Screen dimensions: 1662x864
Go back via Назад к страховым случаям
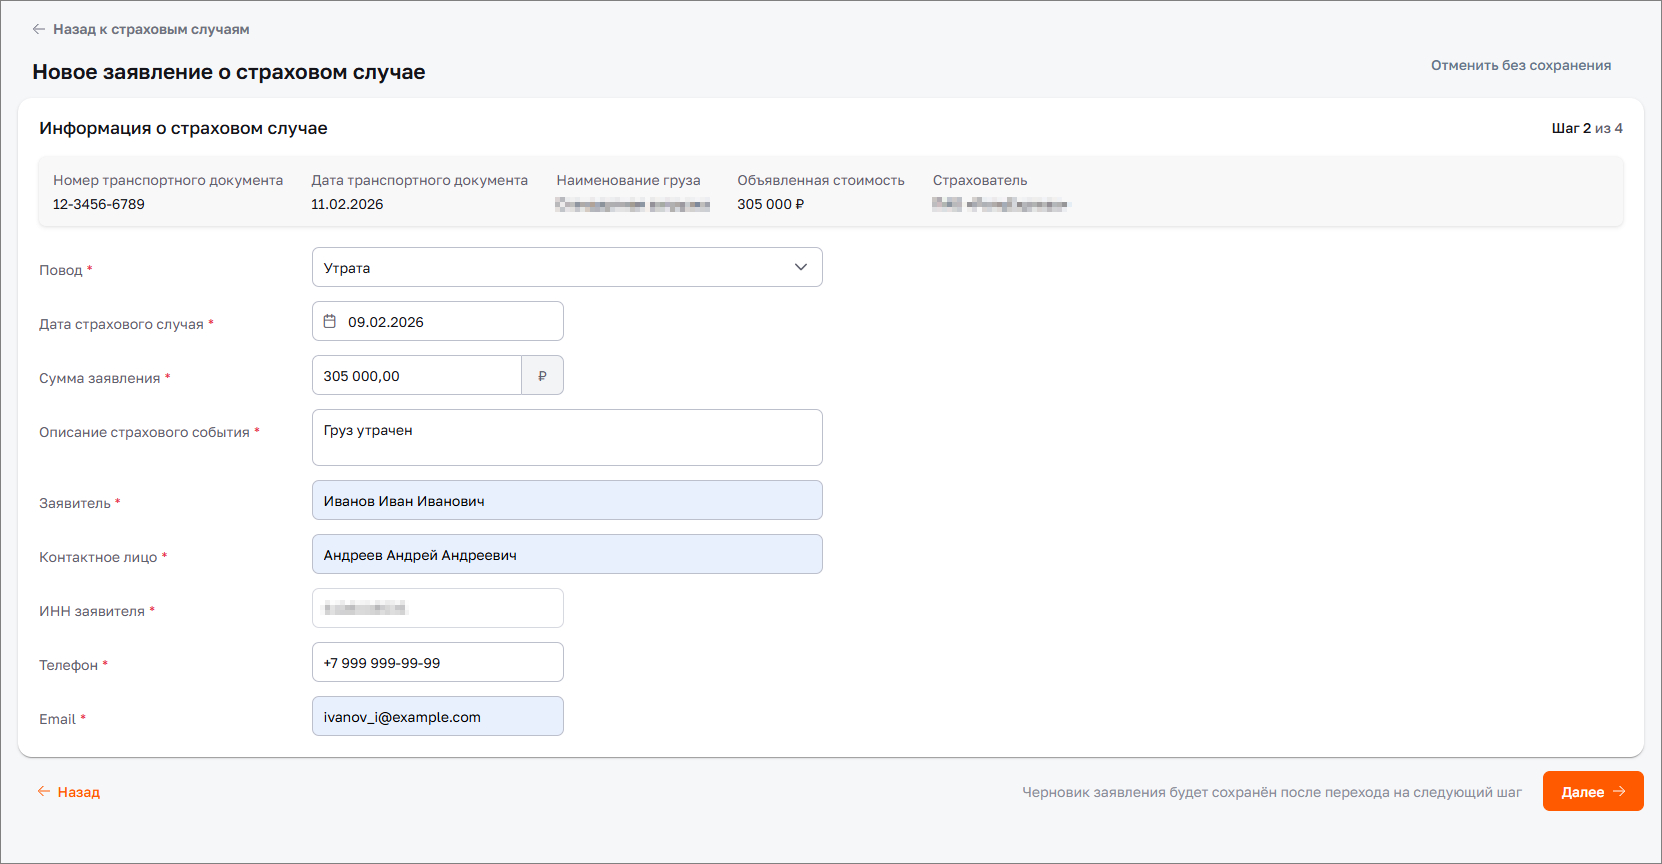151,30
